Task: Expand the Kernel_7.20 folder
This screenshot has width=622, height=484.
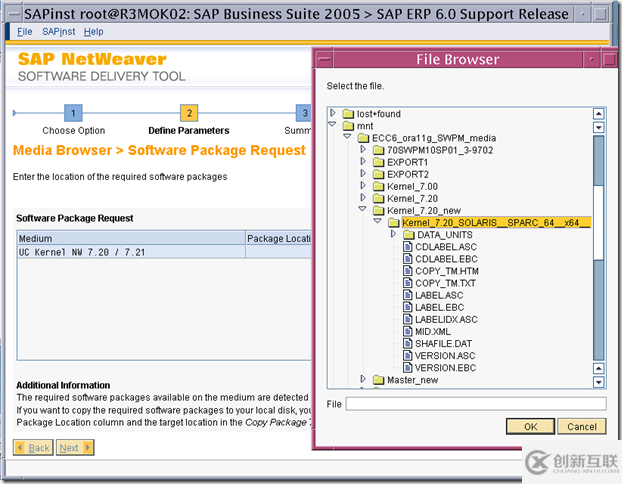Action: (363, 198)
